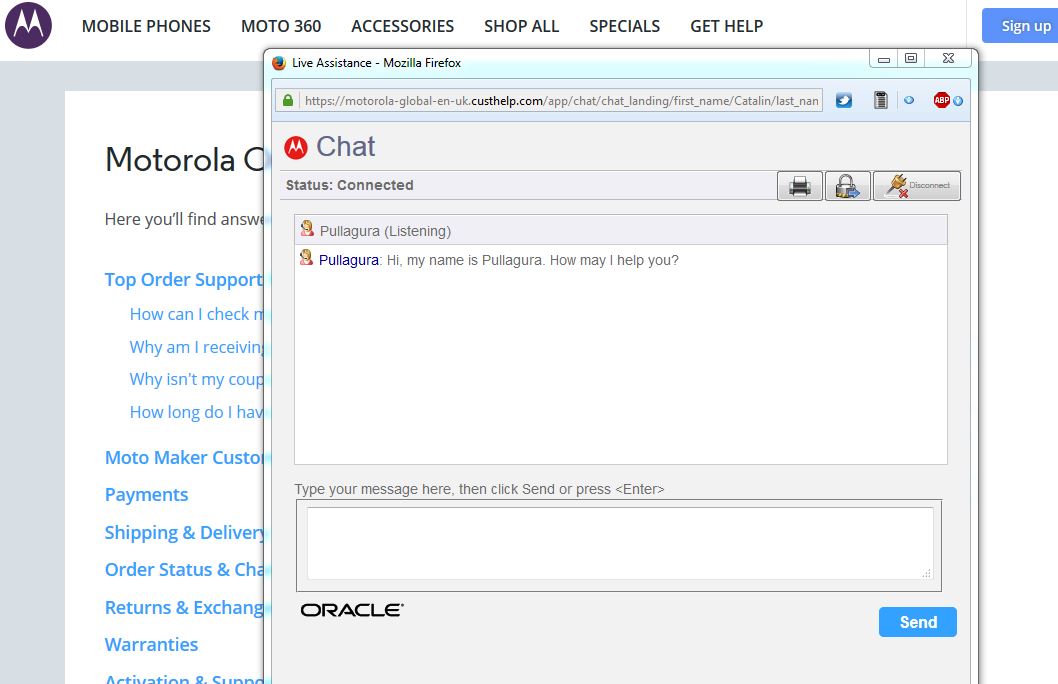Open the Order Status & Changes link
1058x684 pixels.
[184, 569]
